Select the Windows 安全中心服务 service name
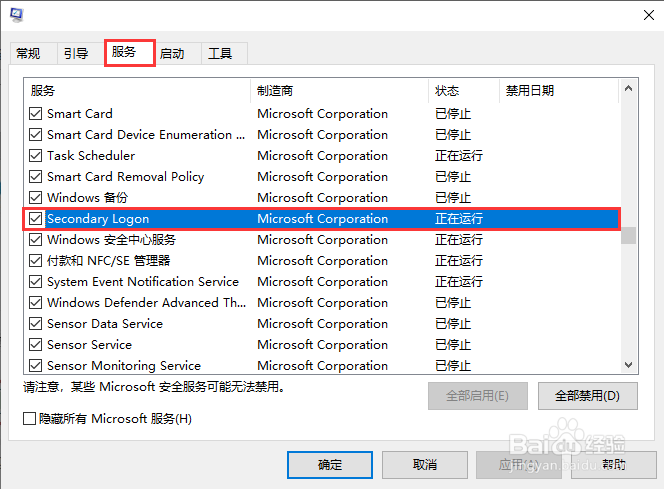This screenshot has width=664, height=489. click(x=111, y=240)
